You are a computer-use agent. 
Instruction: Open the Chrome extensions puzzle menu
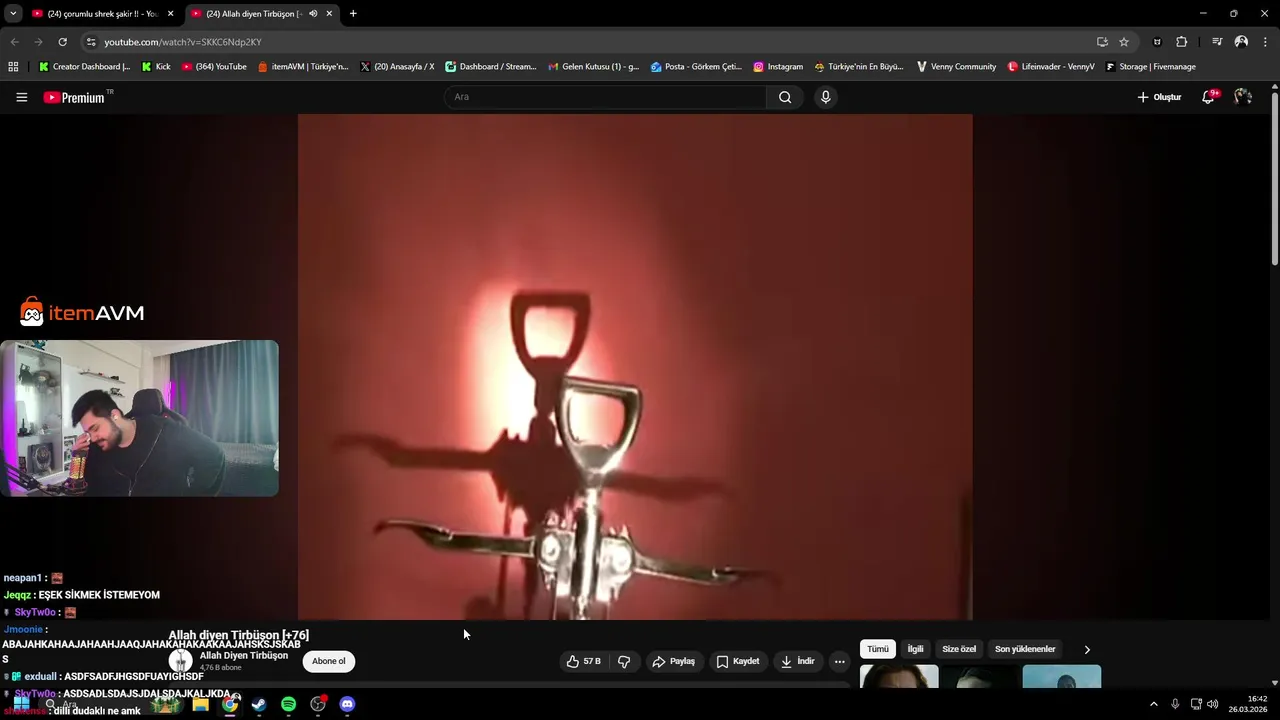coord(1181,42)
